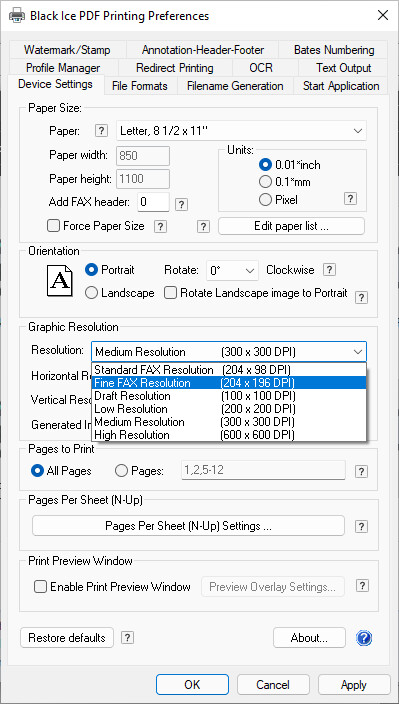Screen dimensions: 399x704
Task: Click the Restore defaults button
Action: (x=67, y=638)
